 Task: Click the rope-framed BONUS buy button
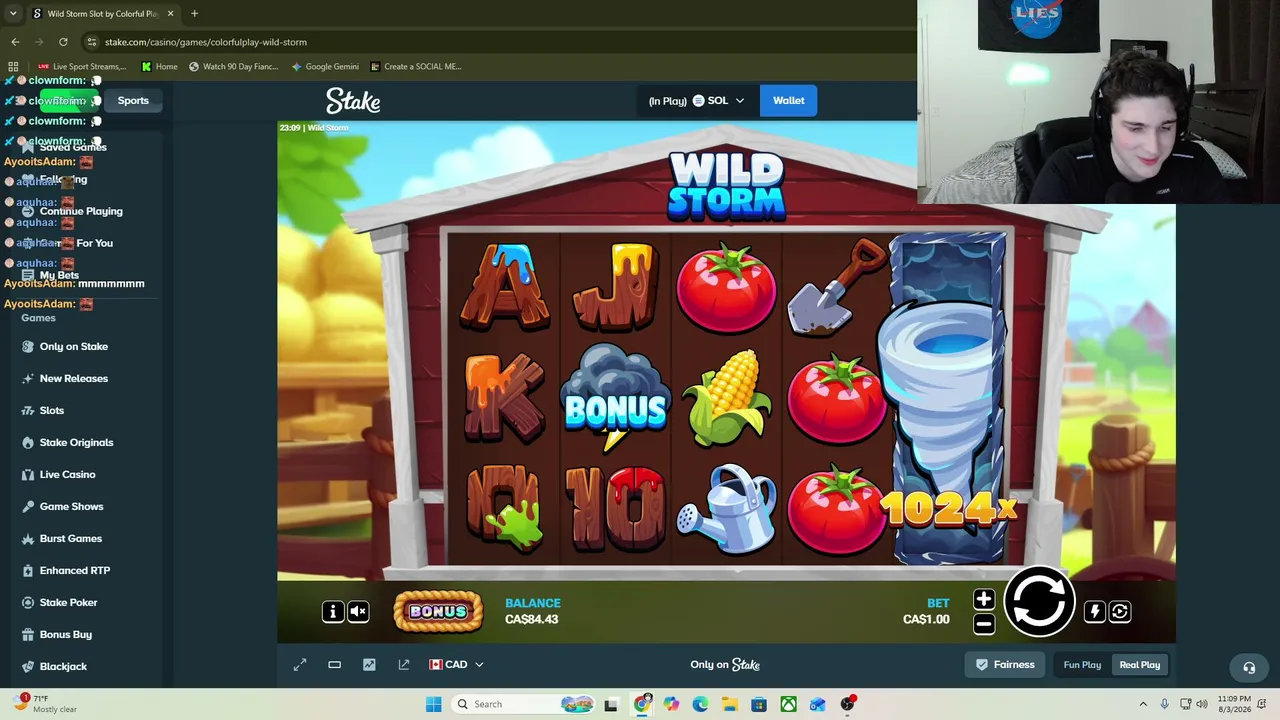pyautogui.click(x=438, y=611)
